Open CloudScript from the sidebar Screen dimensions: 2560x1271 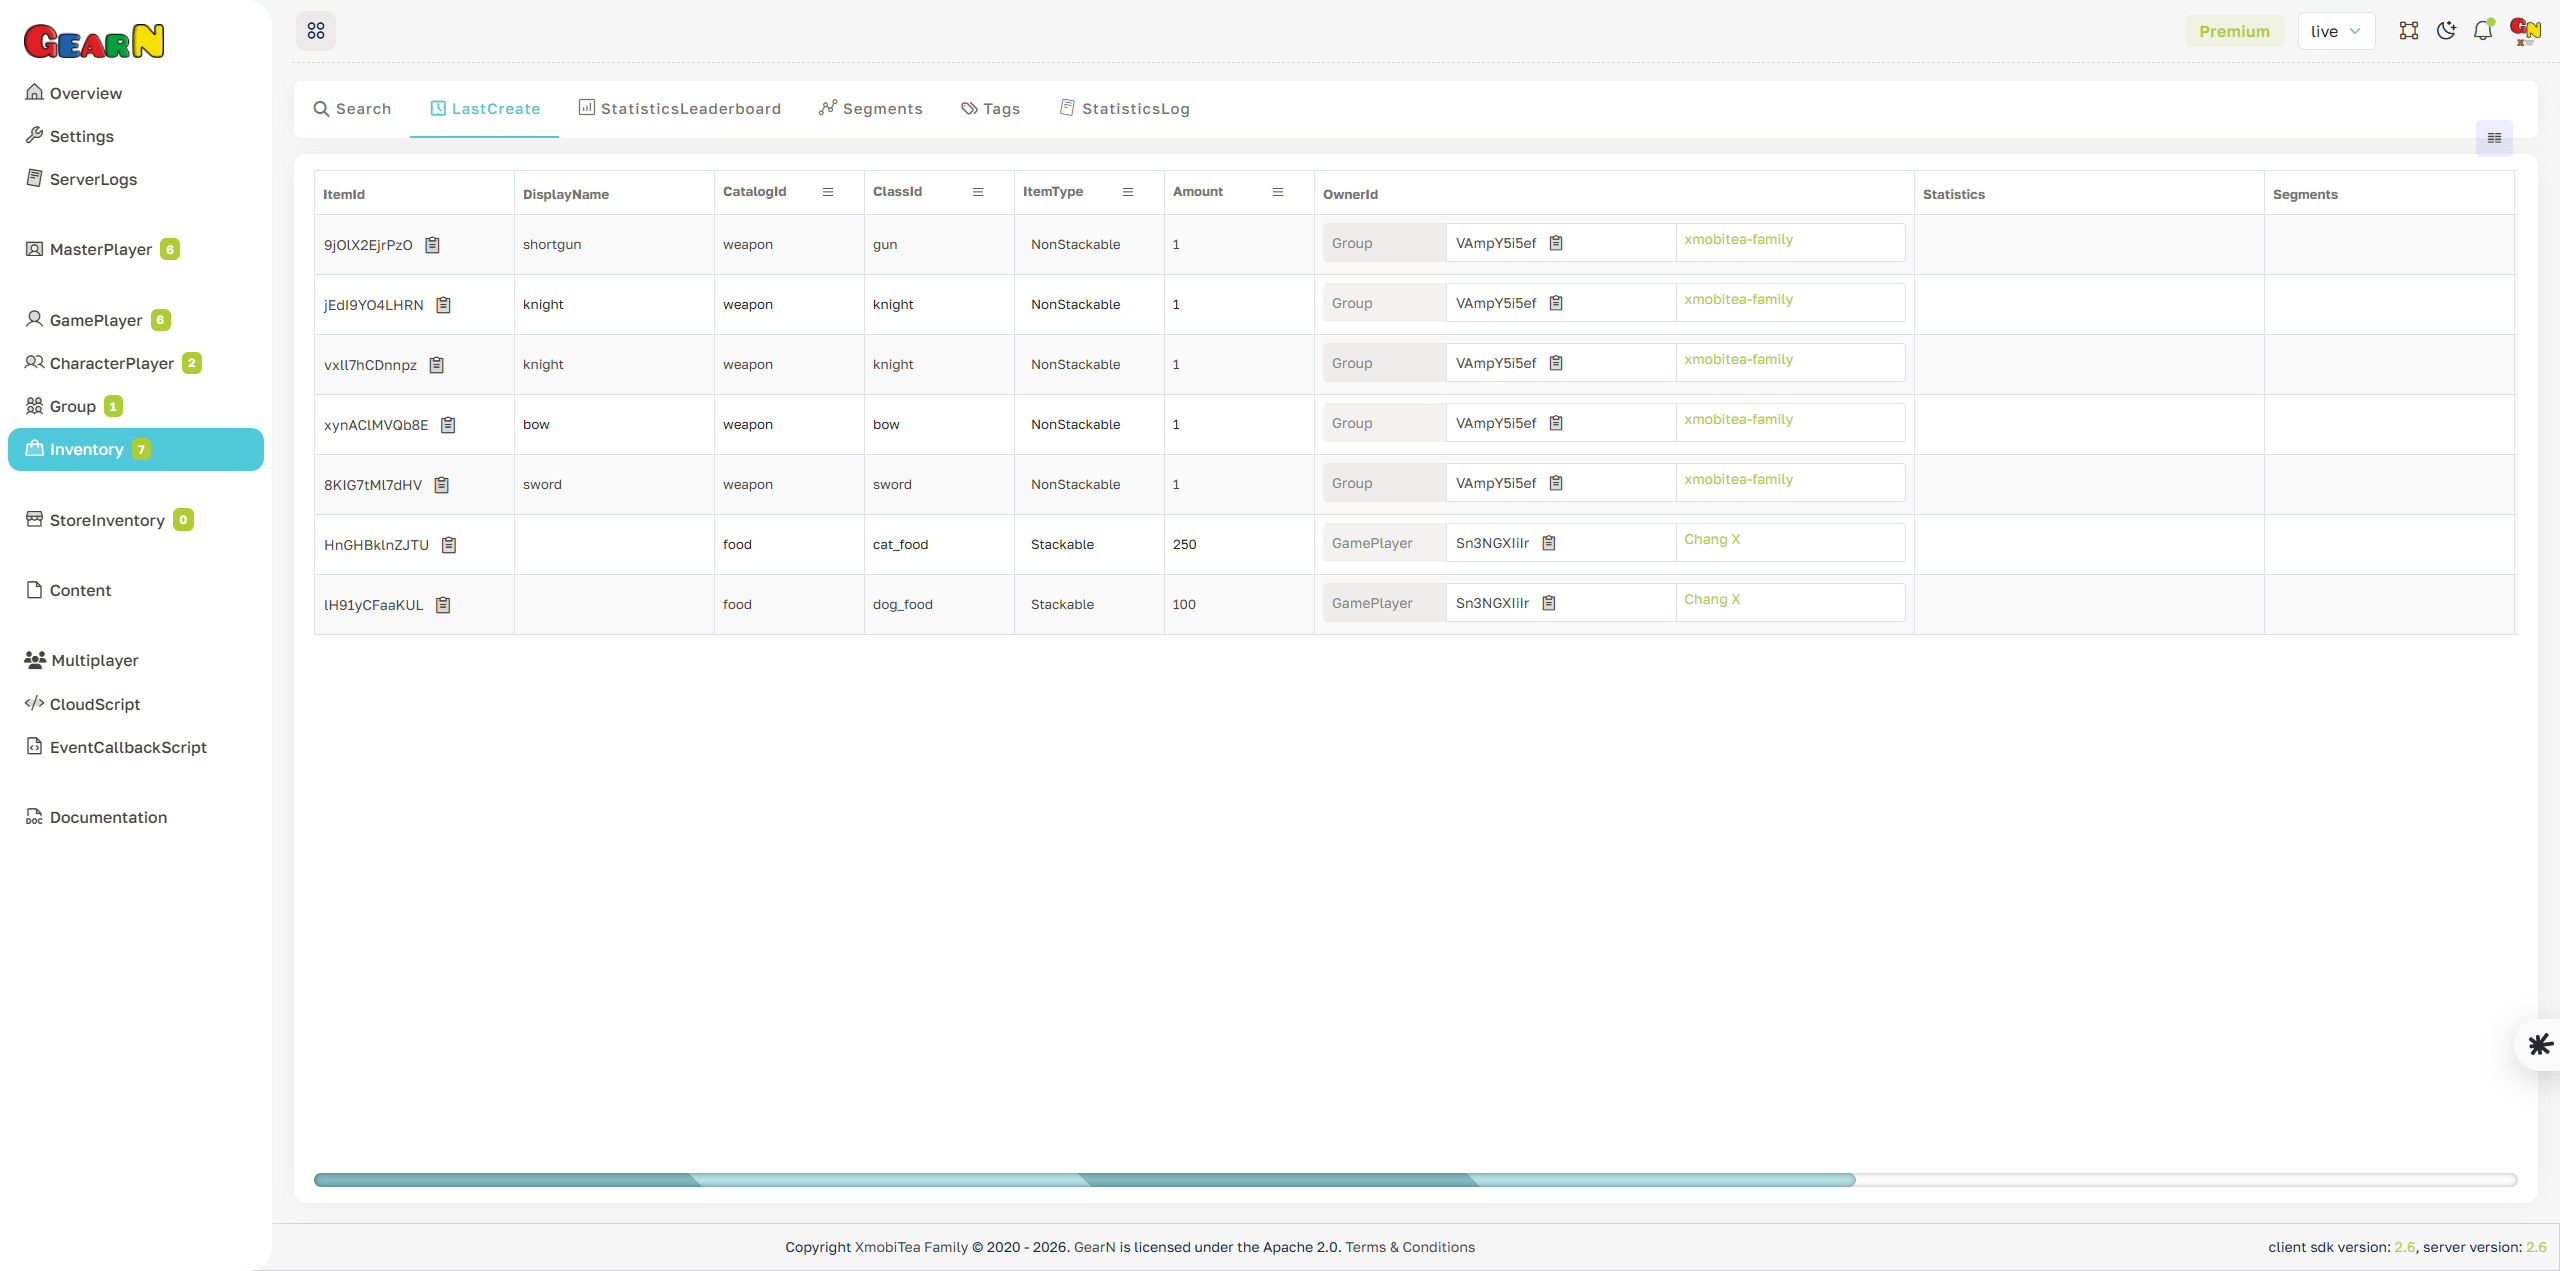pyautogui.click(x=95, y=704)
